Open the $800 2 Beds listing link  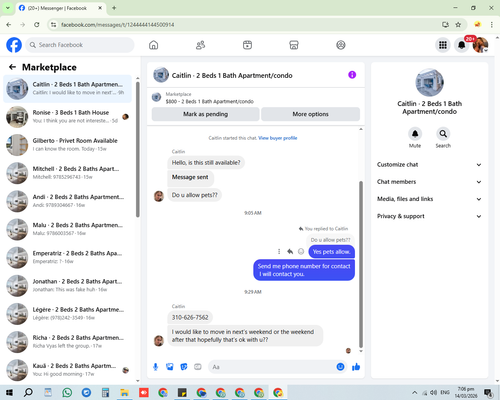click(x=210, y=101)
